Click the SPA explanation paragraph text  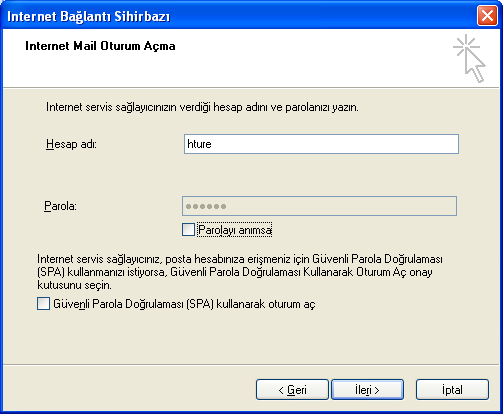tap(240, 272)
